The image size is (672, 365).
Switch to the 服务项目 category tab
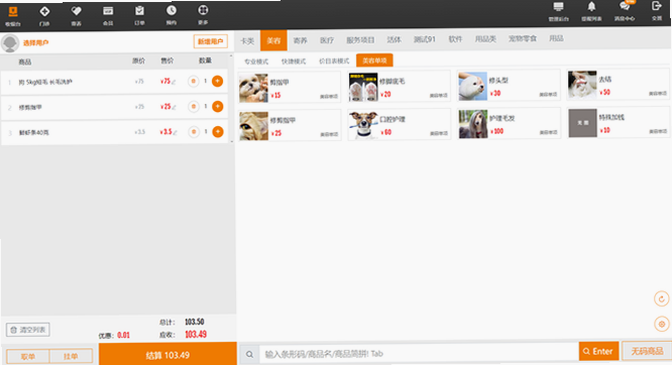[x=360, y=40]
